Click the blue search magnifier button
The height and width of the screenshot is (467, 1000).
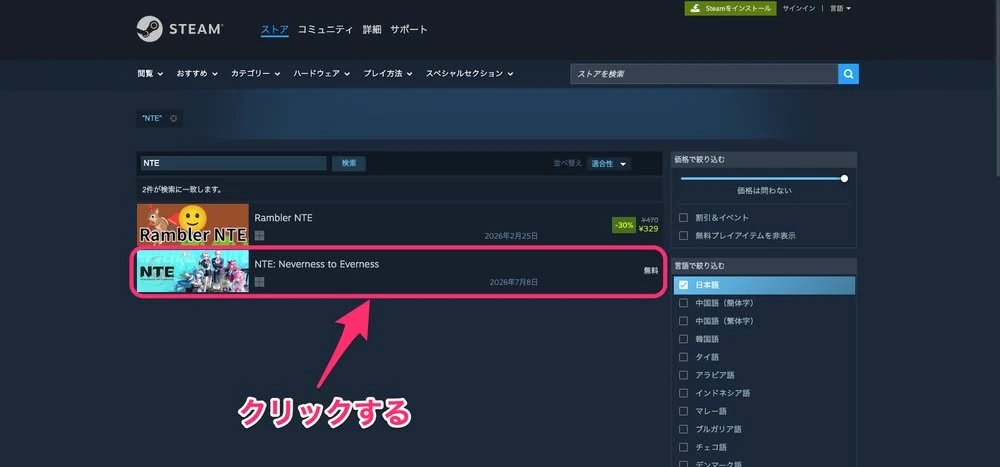pyautogui.click(x=848, y=74)
